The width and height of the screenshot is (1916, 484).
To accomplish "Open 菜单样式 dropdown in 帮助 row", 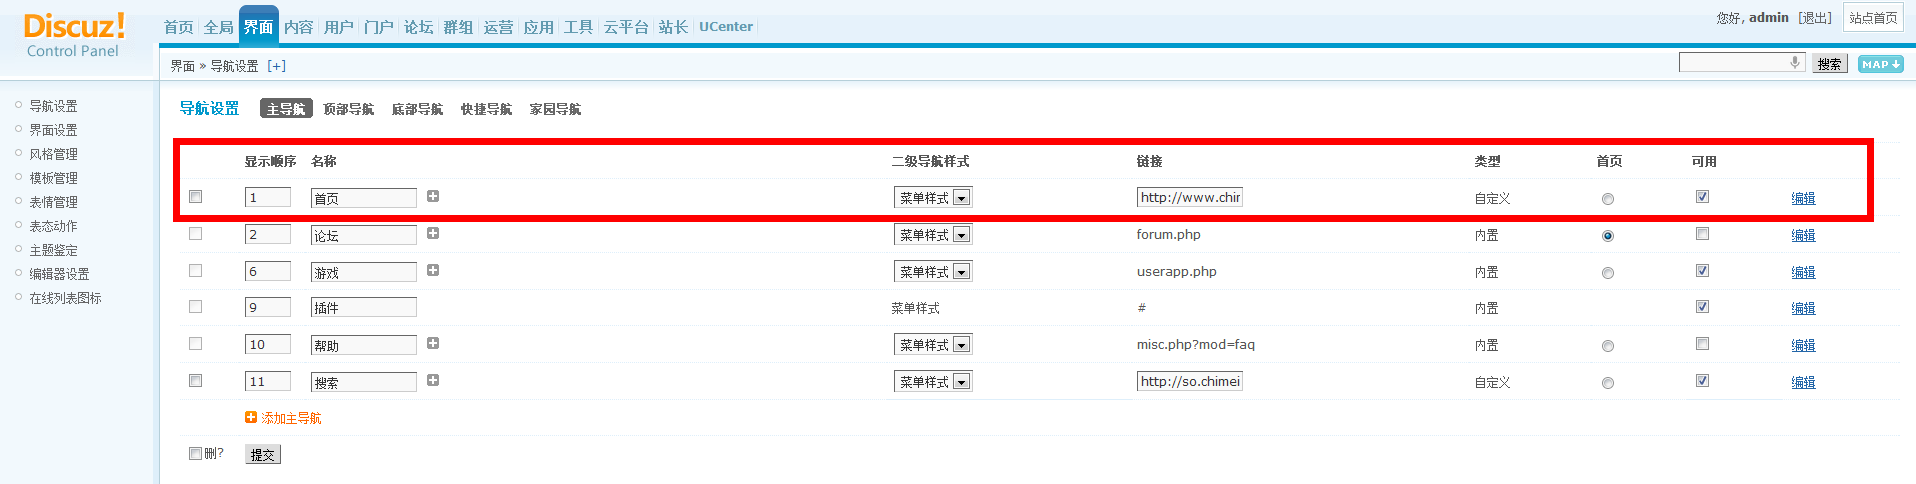I will 933,345.
